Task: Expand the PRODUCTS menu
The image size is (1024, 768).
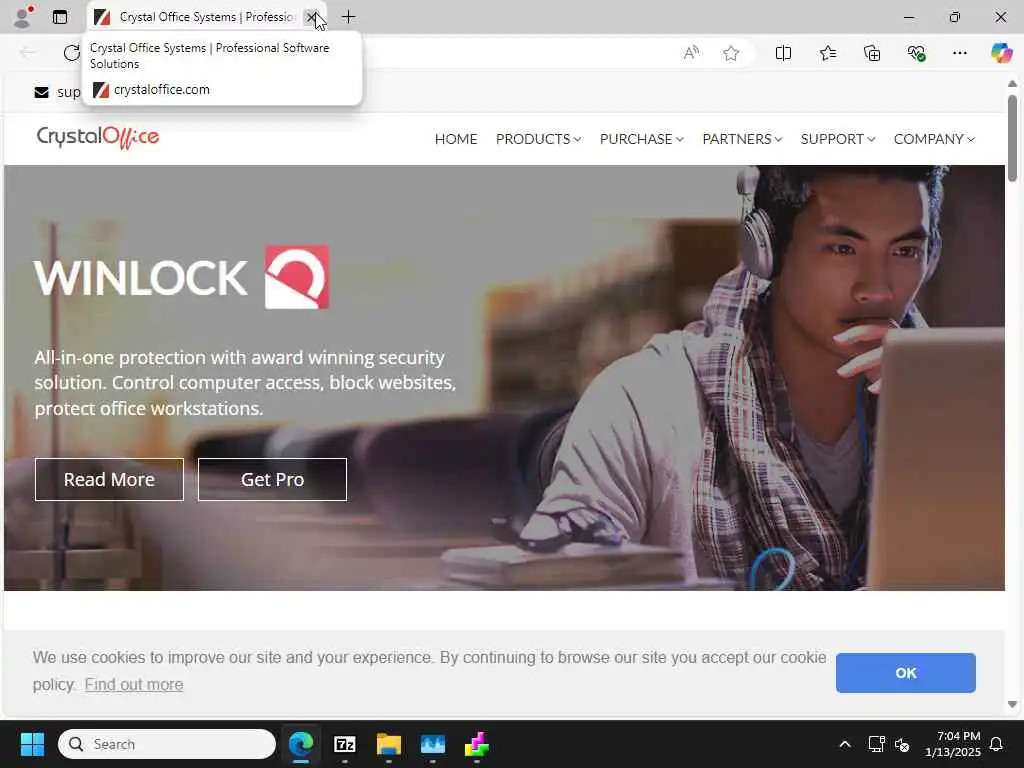Action: [x=538, y=139]
